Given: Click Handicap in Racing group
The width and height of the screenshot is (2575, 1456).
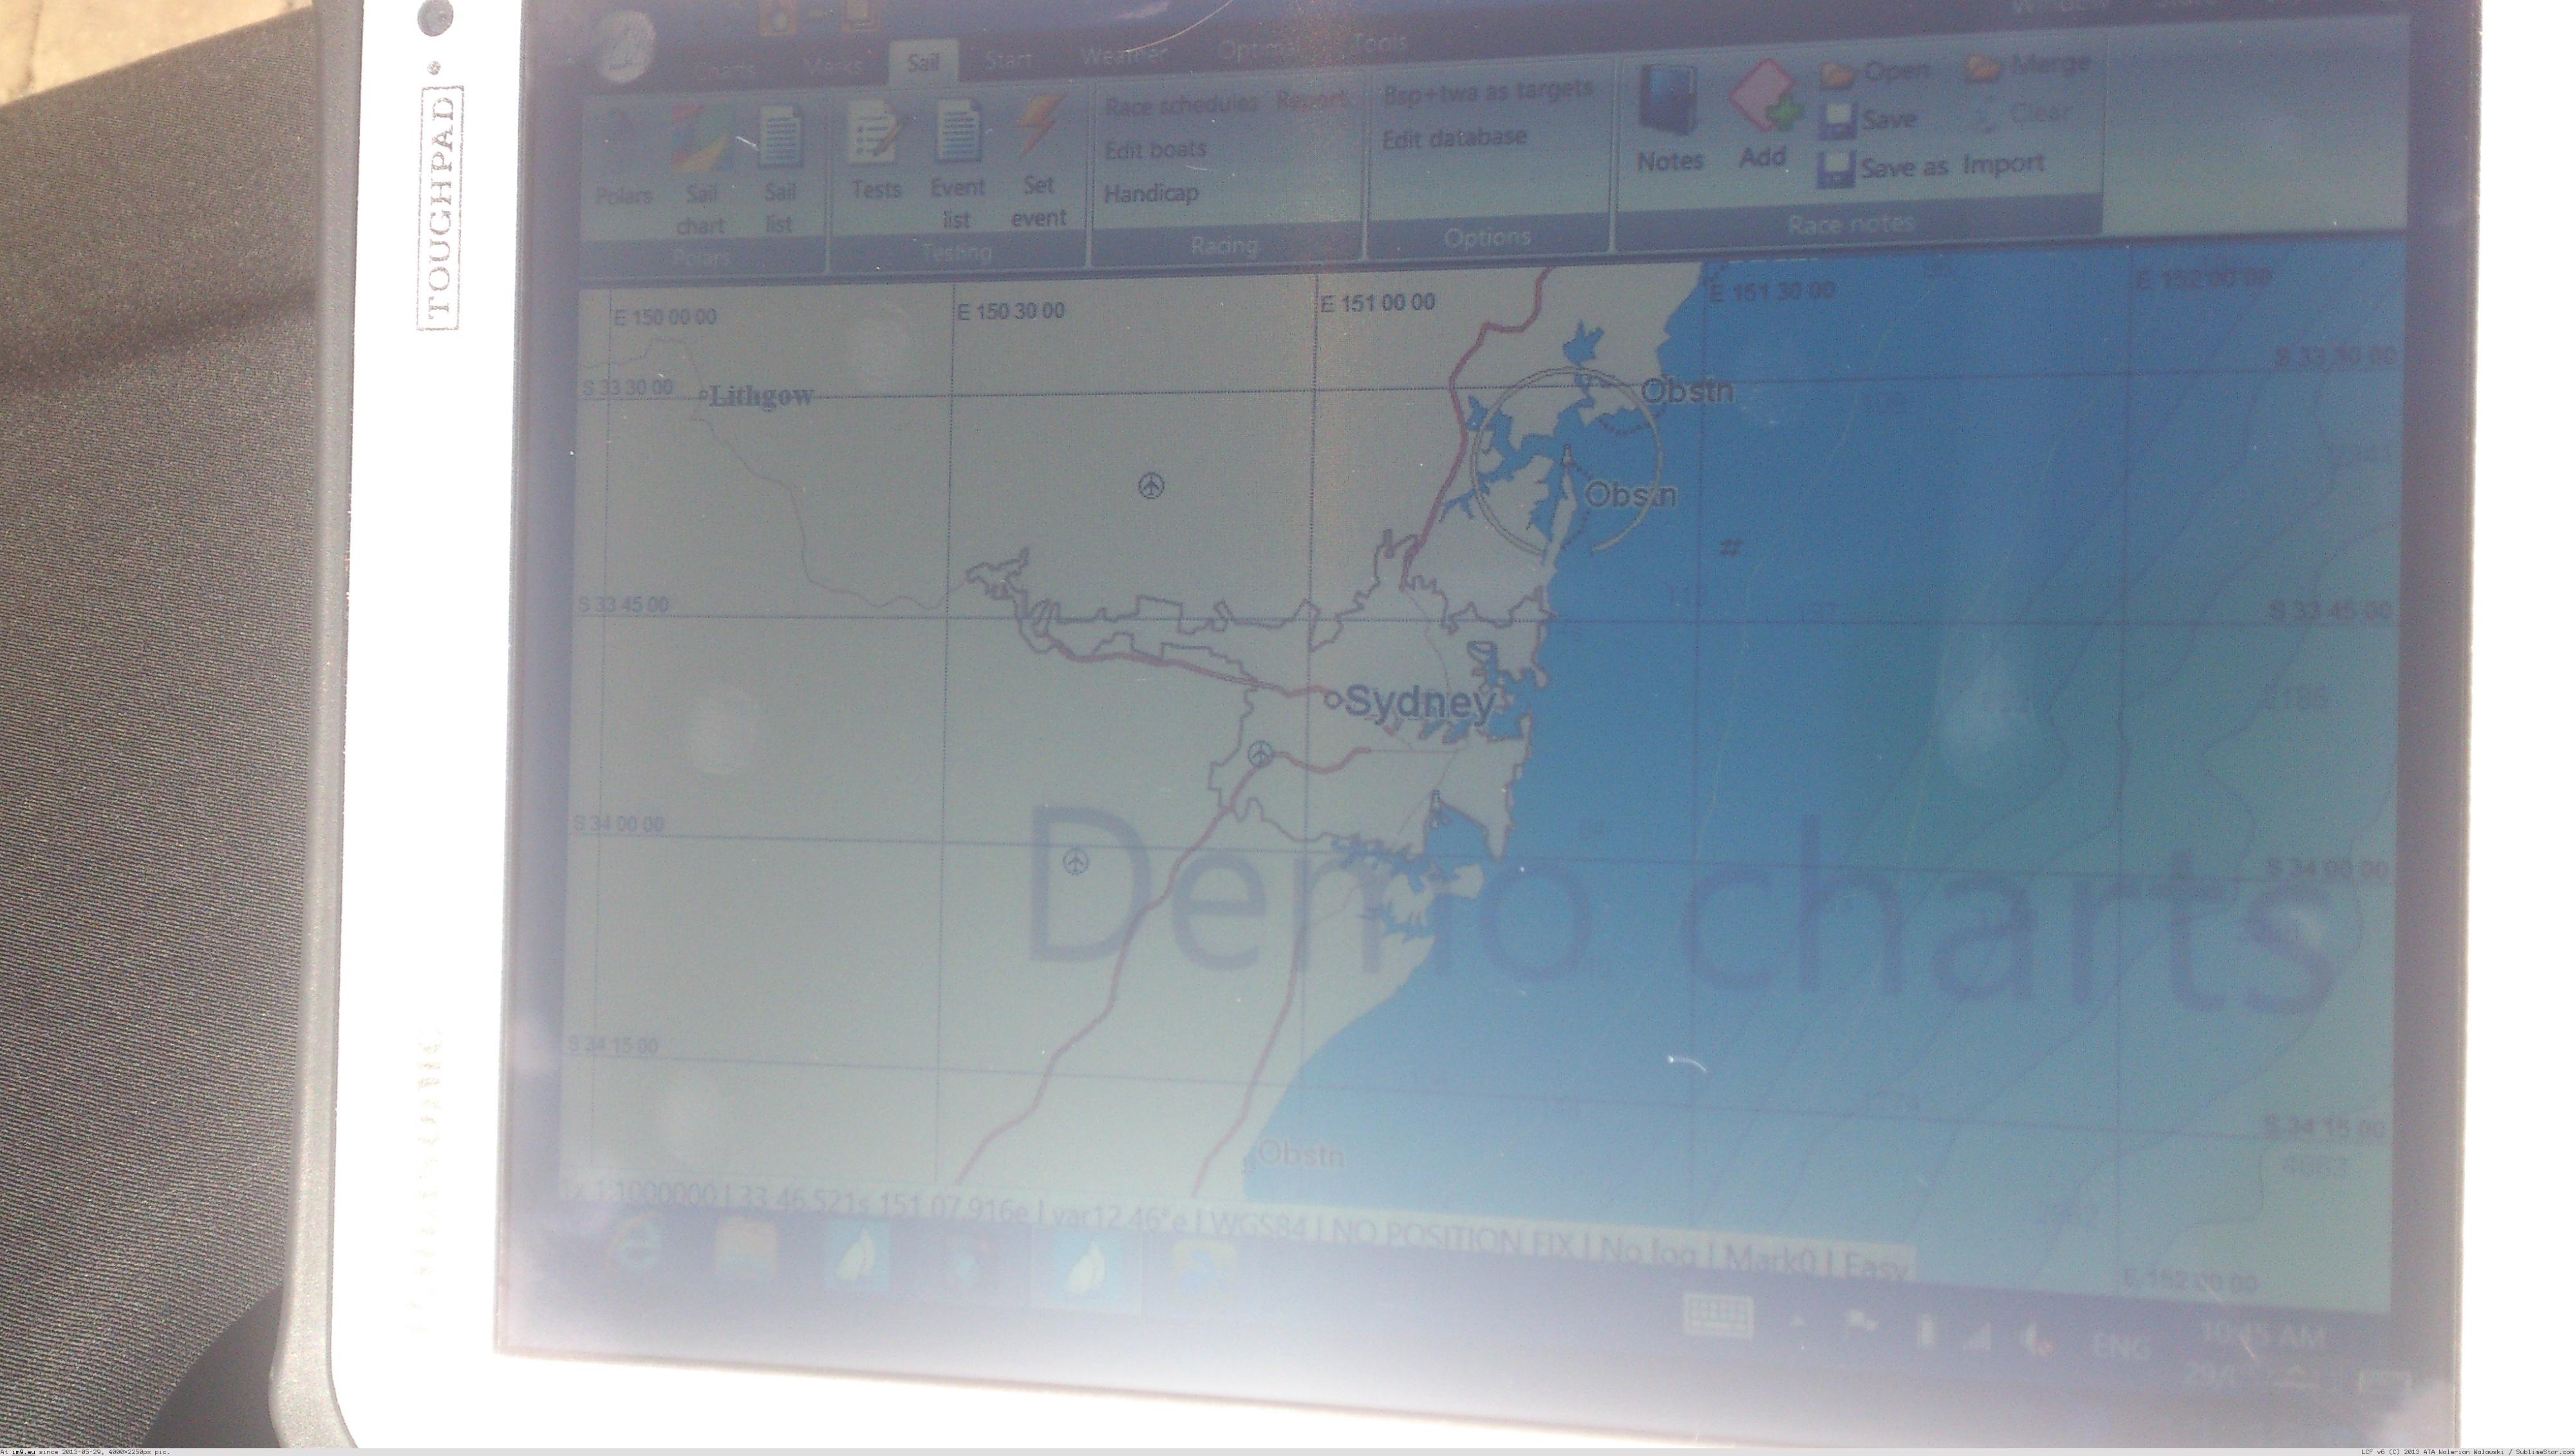Looking at the screenshot, I should click(1151, 193).
